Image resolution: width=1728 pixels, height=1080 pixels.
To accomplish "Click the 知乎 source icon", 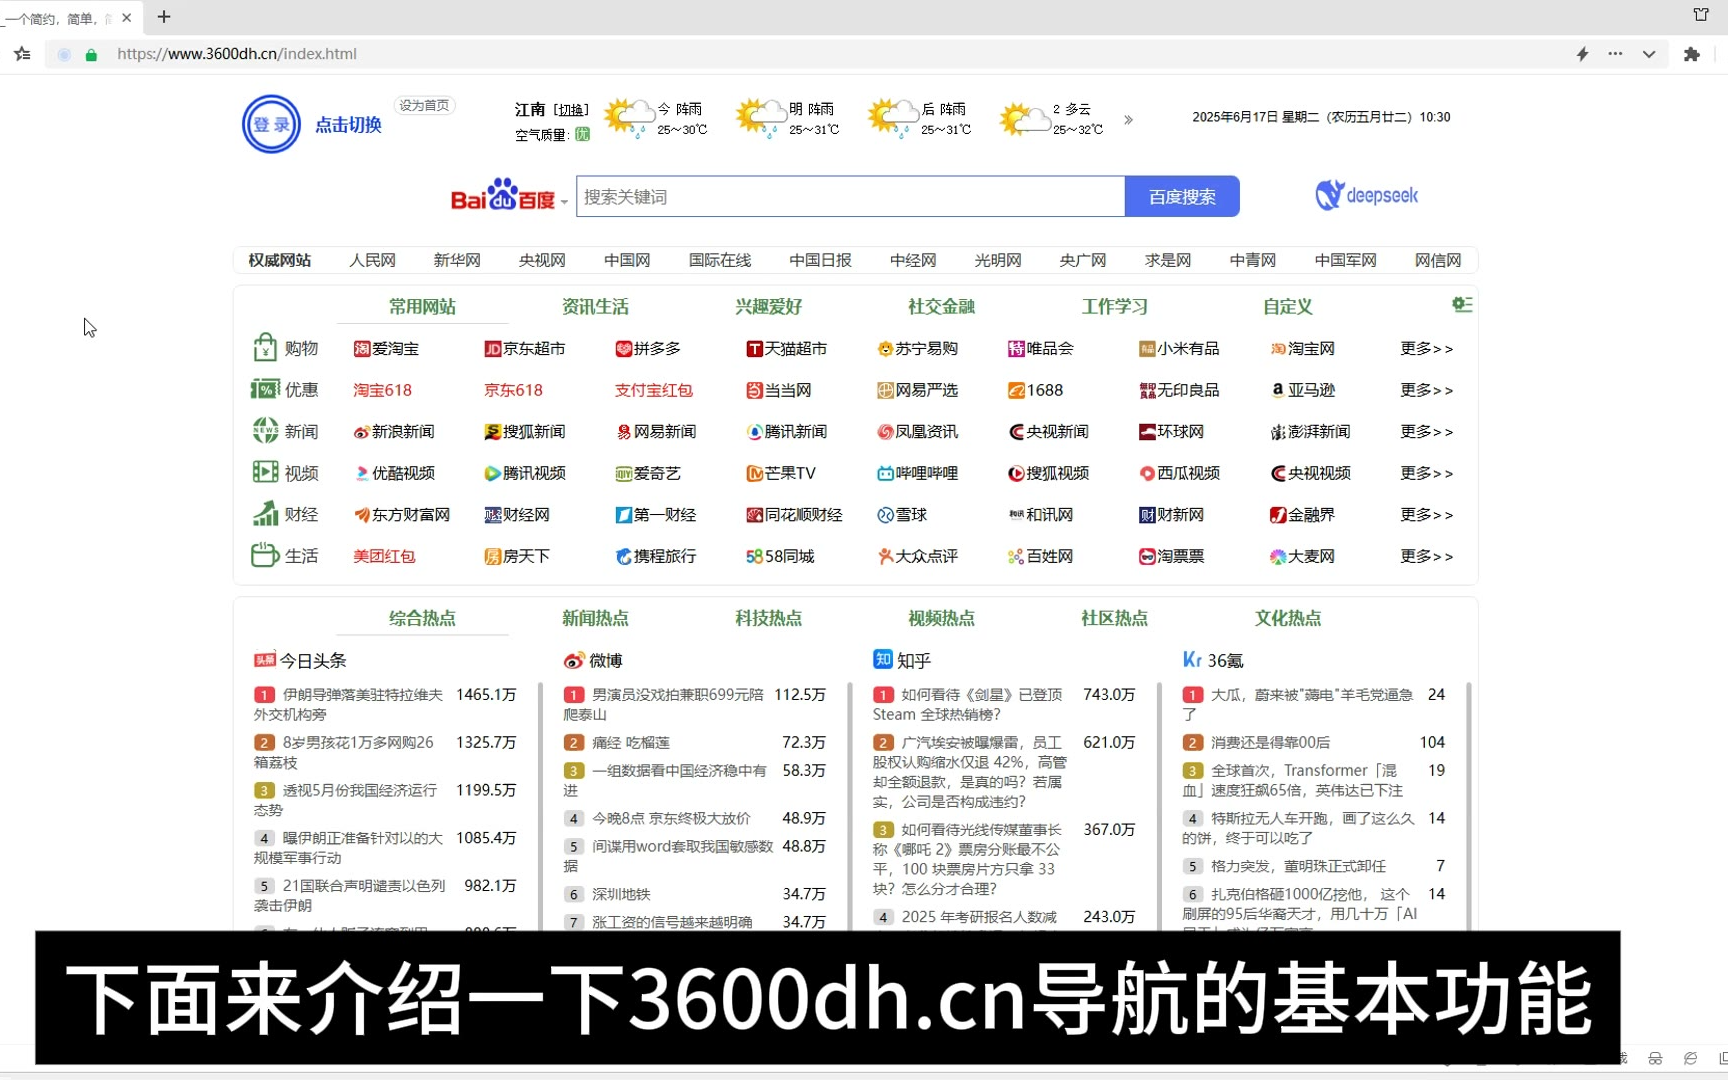I will point(882,659).
